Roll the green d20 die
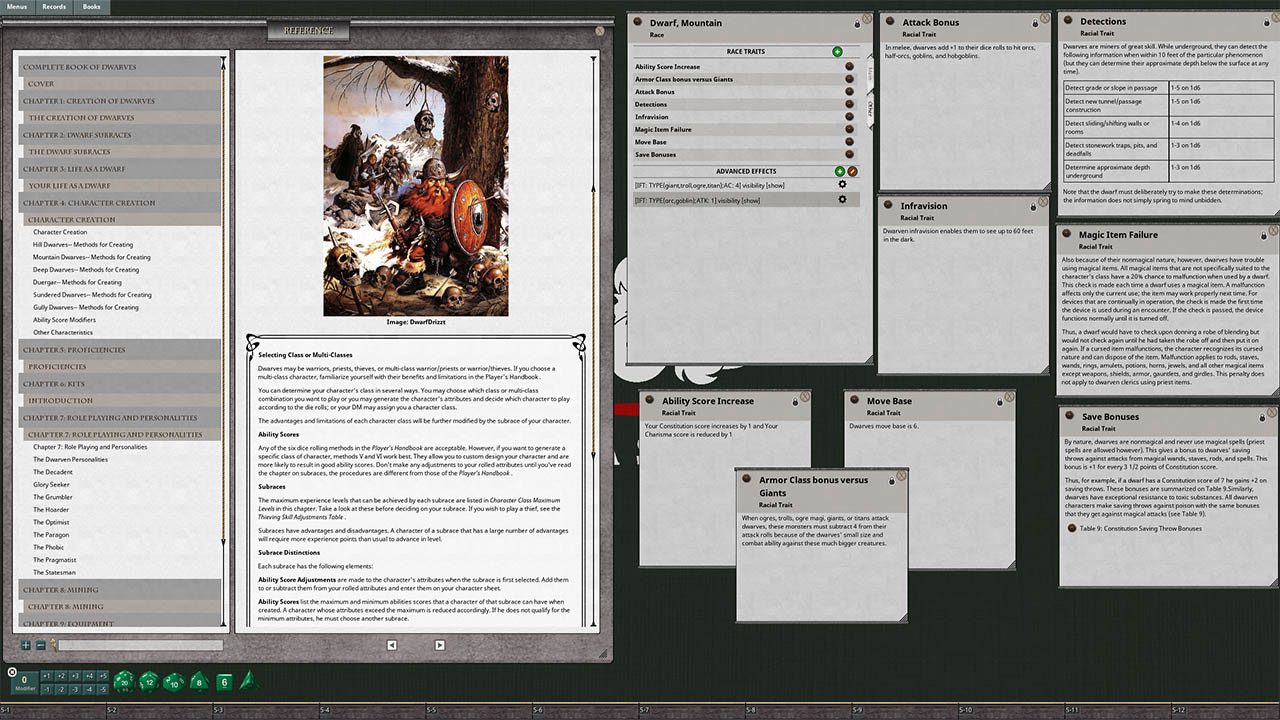Viewport: 1280px width, 720px height. pyautogui.click(x=123, y=682)
